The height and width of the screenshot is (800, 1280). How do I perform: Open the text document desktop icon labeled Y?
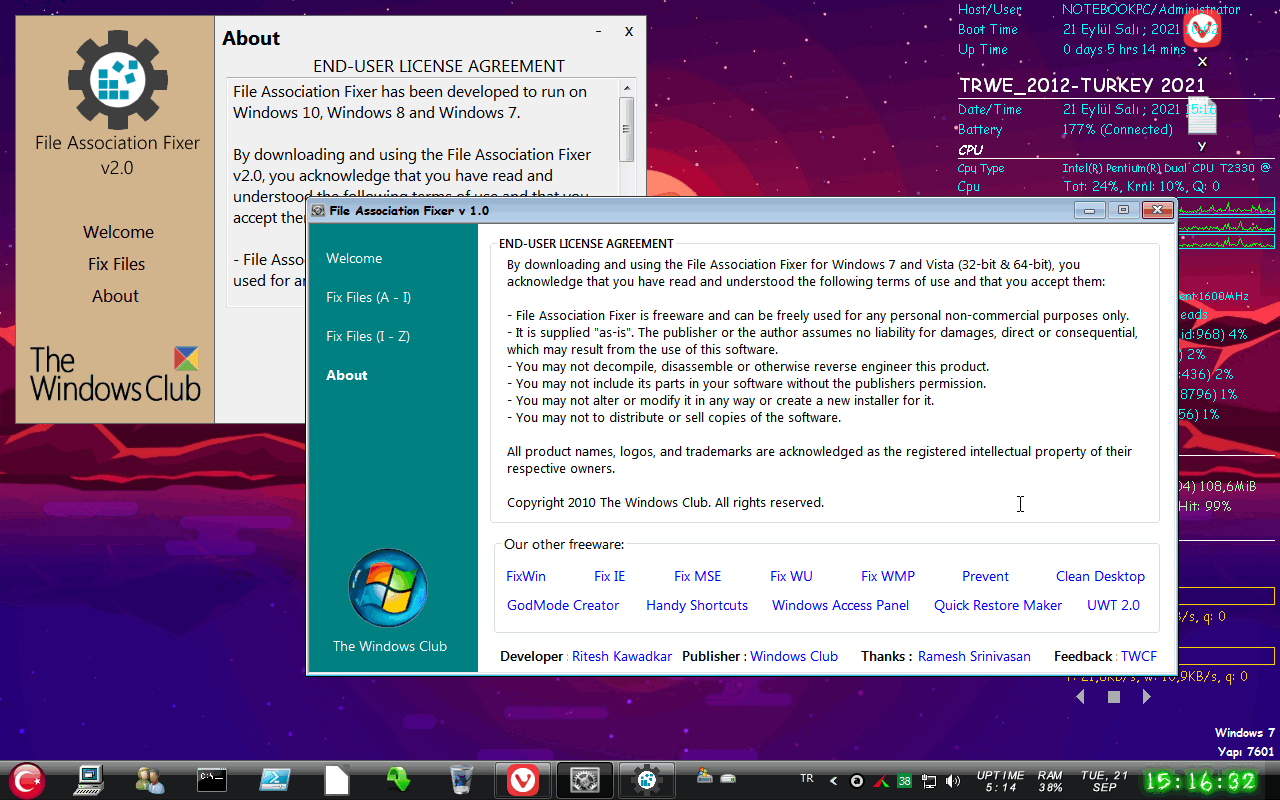tap(1202, 117)
